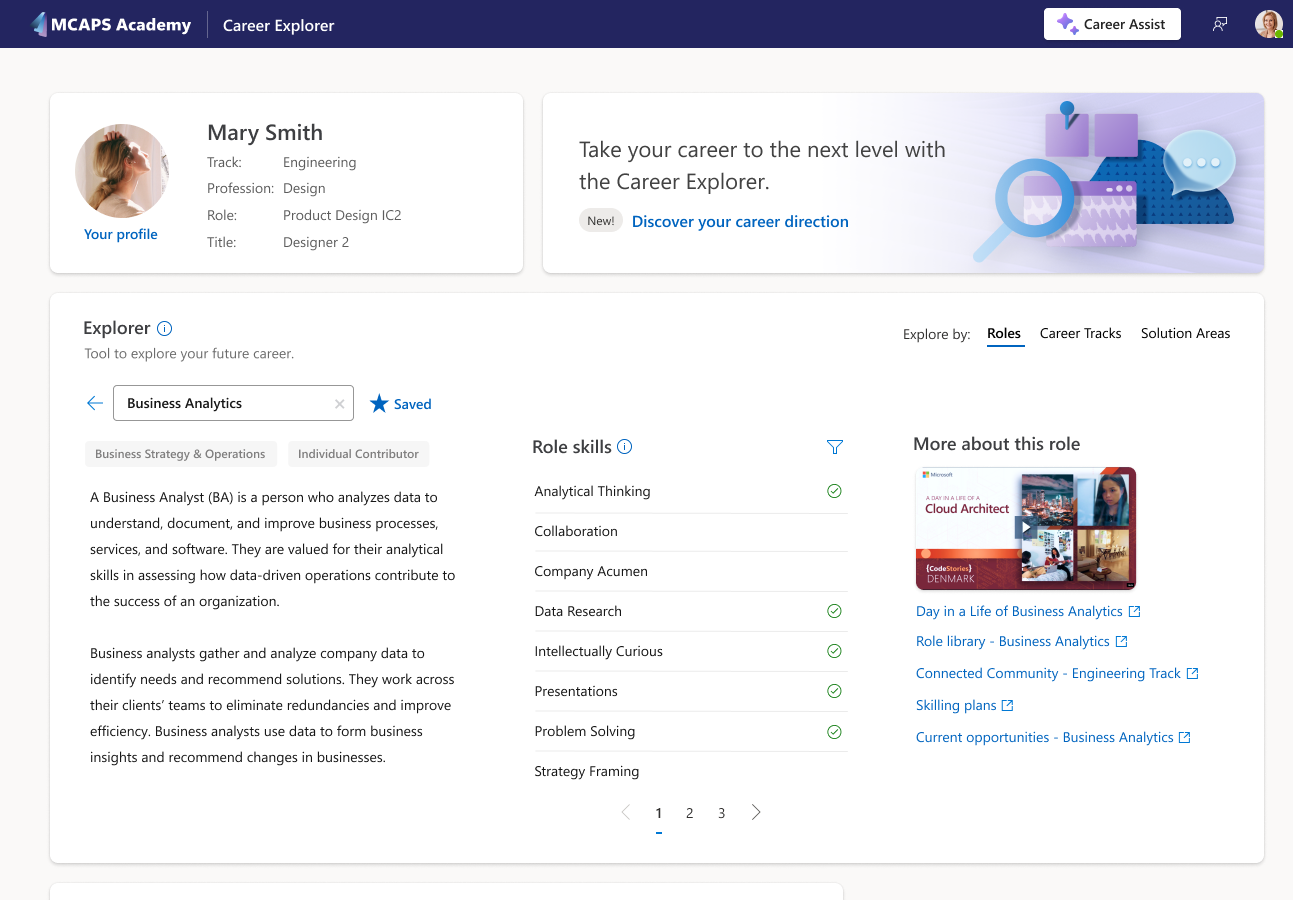Click the Analytical Thinking checkmark

(x=834, y=491)
